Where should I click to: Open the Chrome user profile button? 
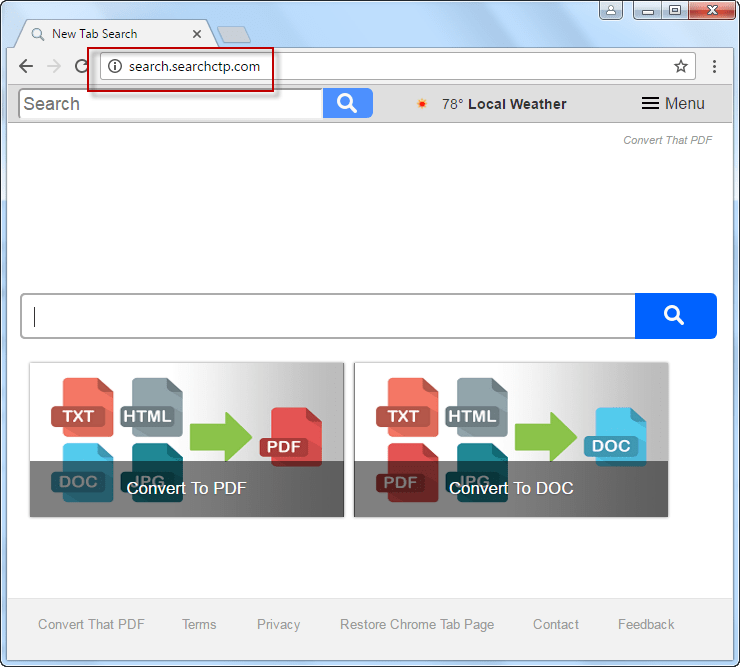[x=611, y=10]
